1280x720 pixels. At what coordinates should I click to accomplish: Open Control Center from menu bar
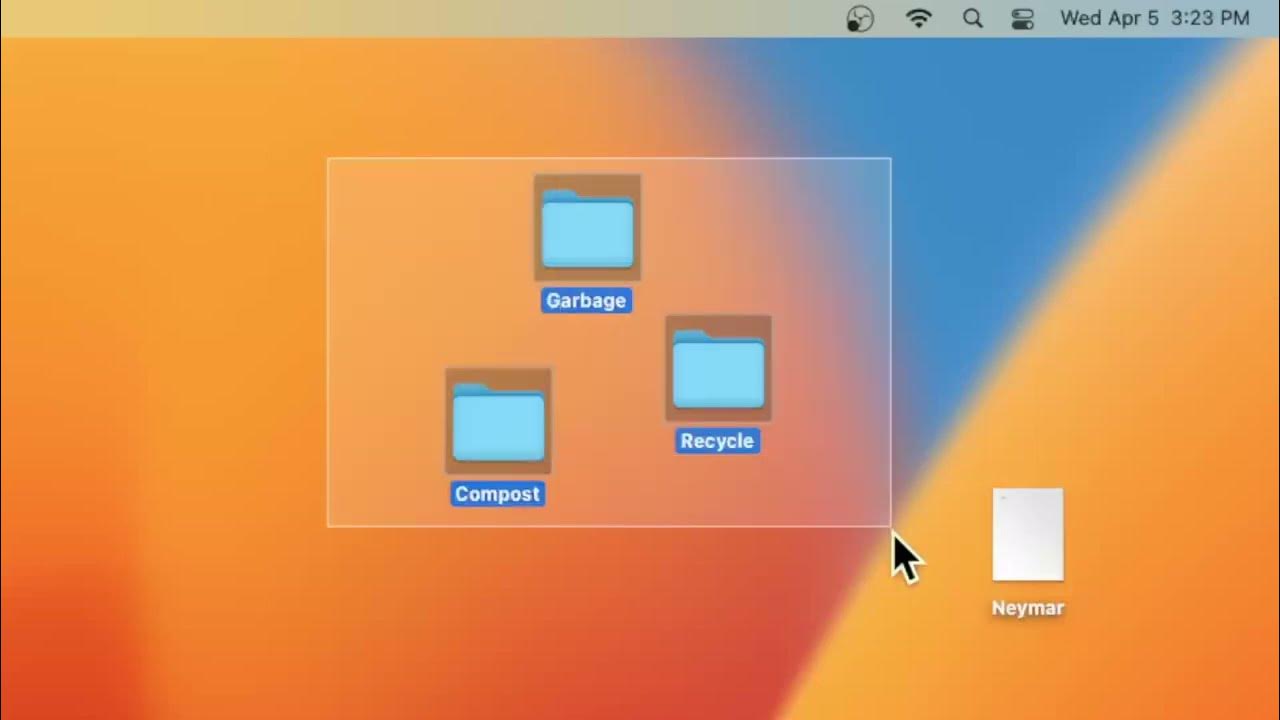(x=1022, y=18)
